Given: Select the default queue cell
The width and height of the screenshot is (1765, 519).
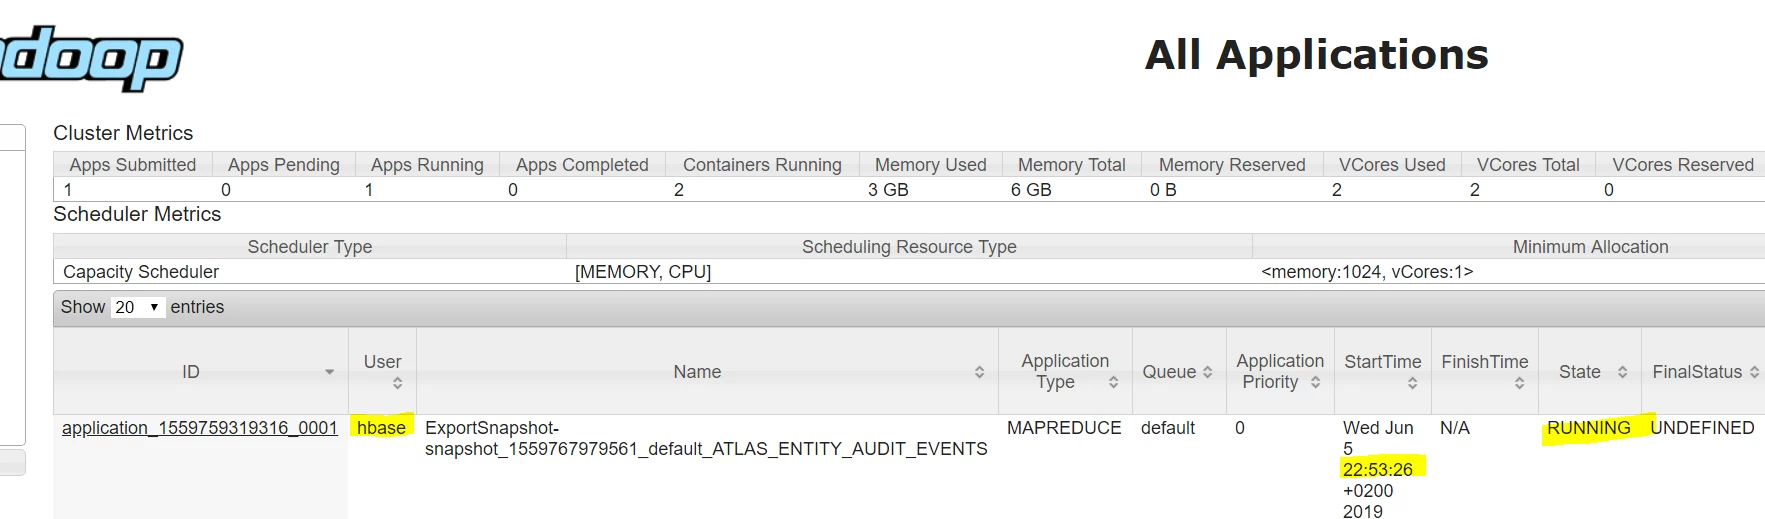Looking at the screenshot, I should [x=1168, y=428].
